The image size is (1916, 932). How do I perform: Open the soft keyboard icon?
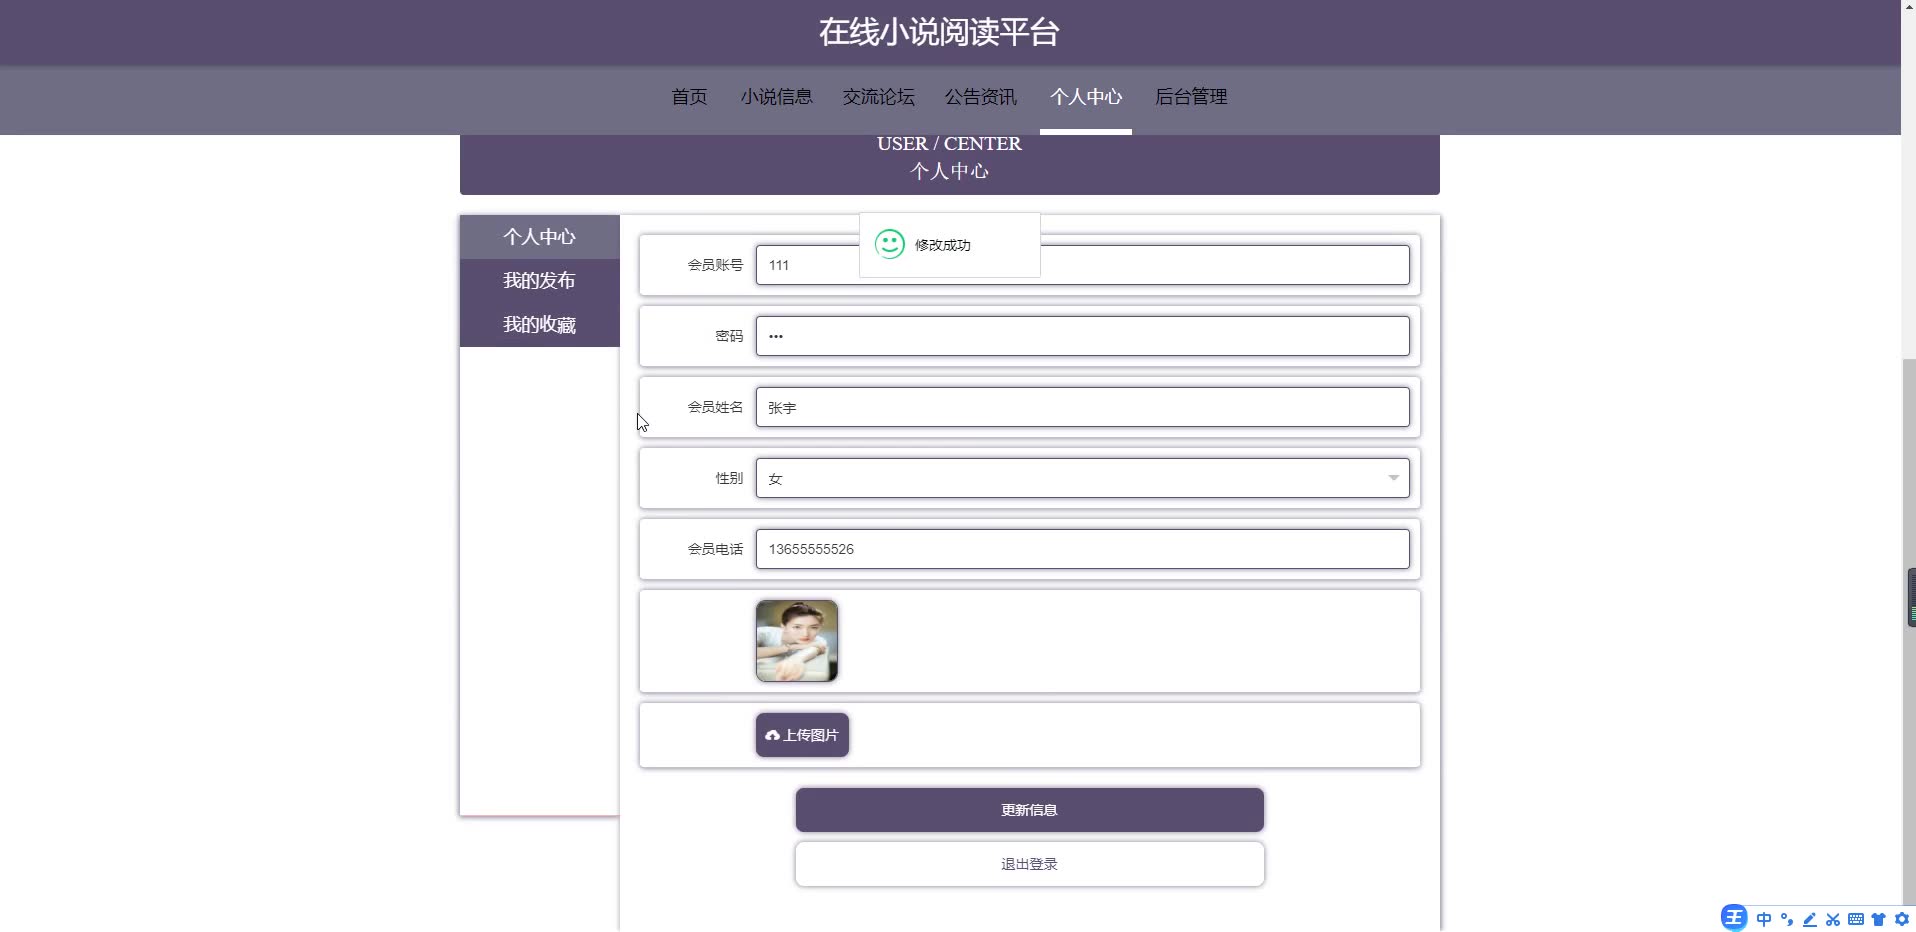click(x=1856, y=919)
